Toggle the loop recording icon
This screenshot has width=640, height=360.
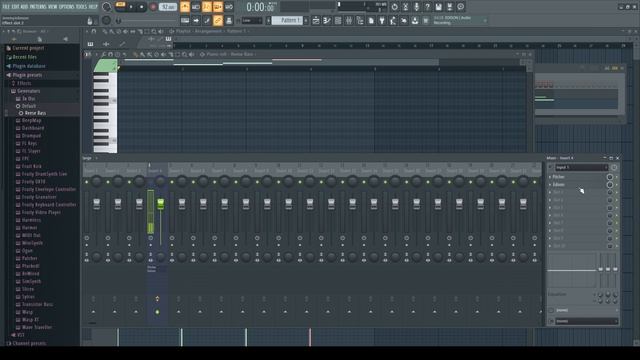tap(229, 7)
